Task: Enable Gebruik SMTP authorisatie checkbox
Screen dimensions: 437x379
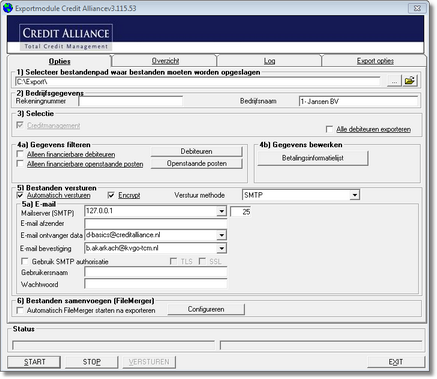Action: pyautogui.click(x=25, y=261)
